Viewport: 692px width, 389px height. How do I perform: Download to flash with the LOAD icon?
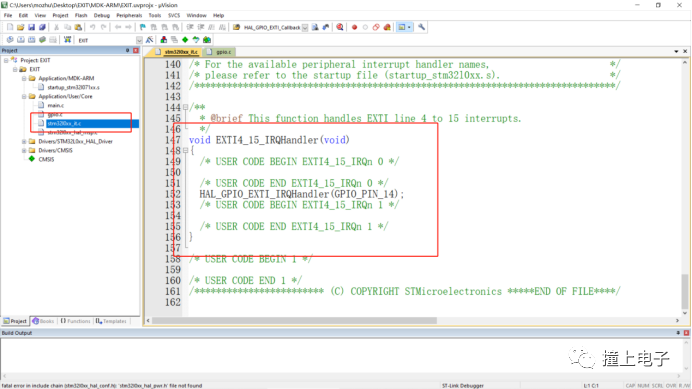pyautogui.click(x=67, y=40)
